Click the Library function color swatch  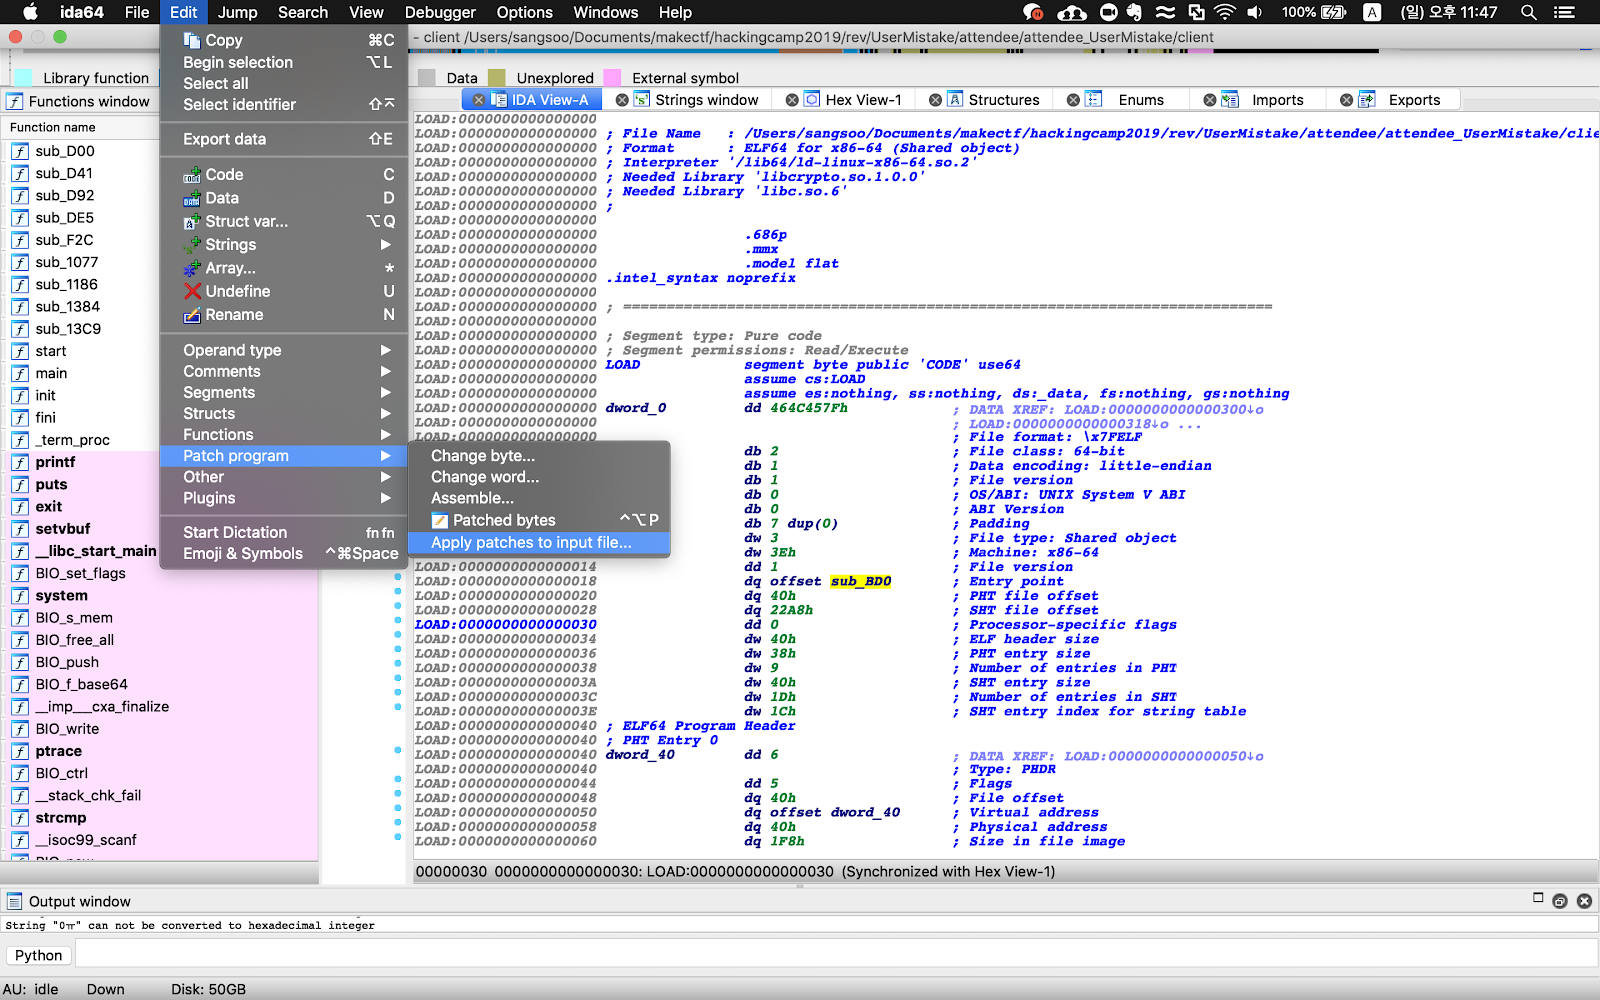23,78
